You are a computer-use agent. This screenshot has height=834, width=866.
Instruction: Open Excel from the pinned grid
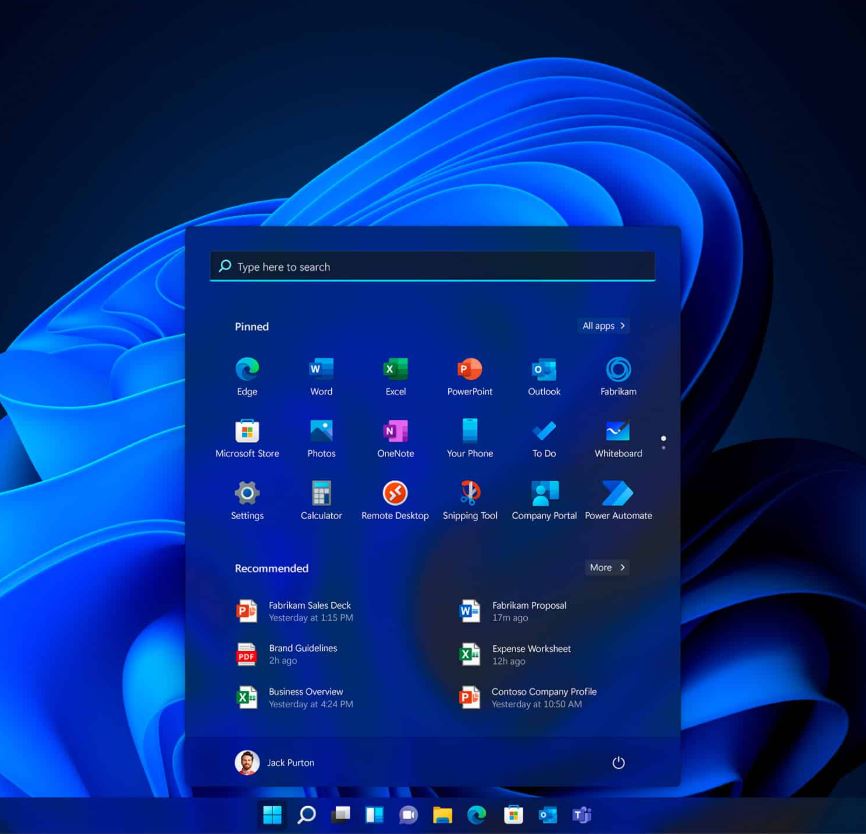click(395, 371)
